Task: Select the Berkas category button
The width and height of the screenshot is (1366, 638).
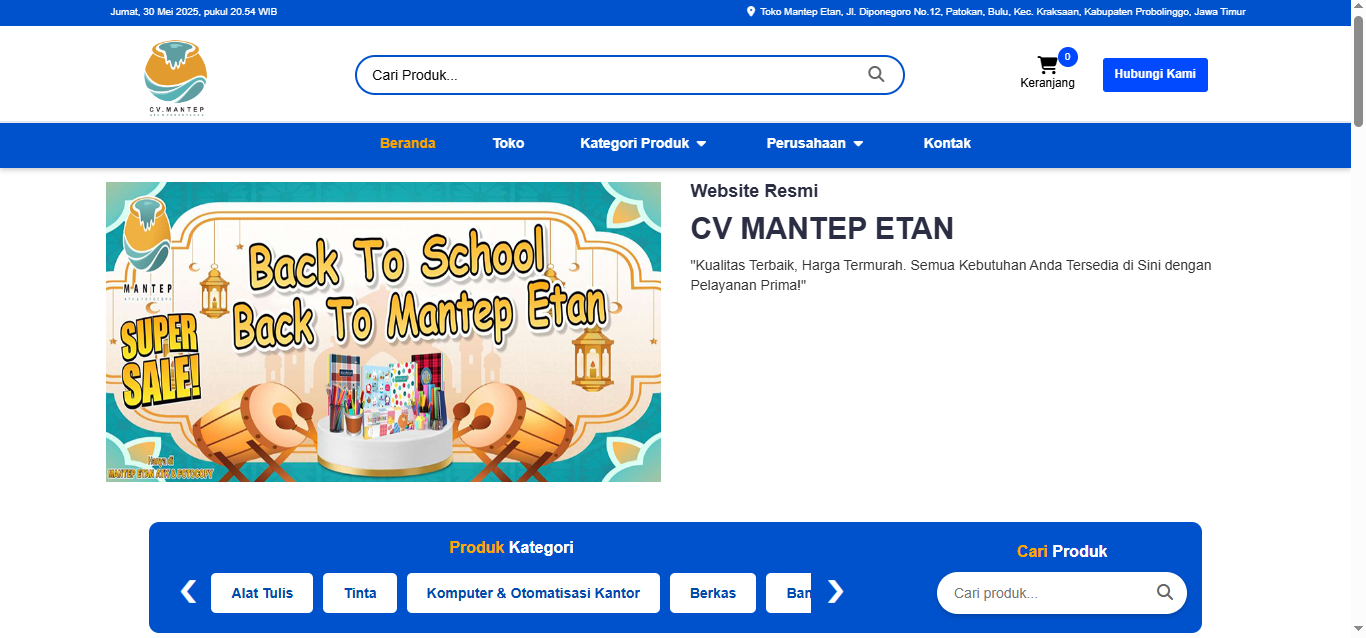Action: [713, 593]
